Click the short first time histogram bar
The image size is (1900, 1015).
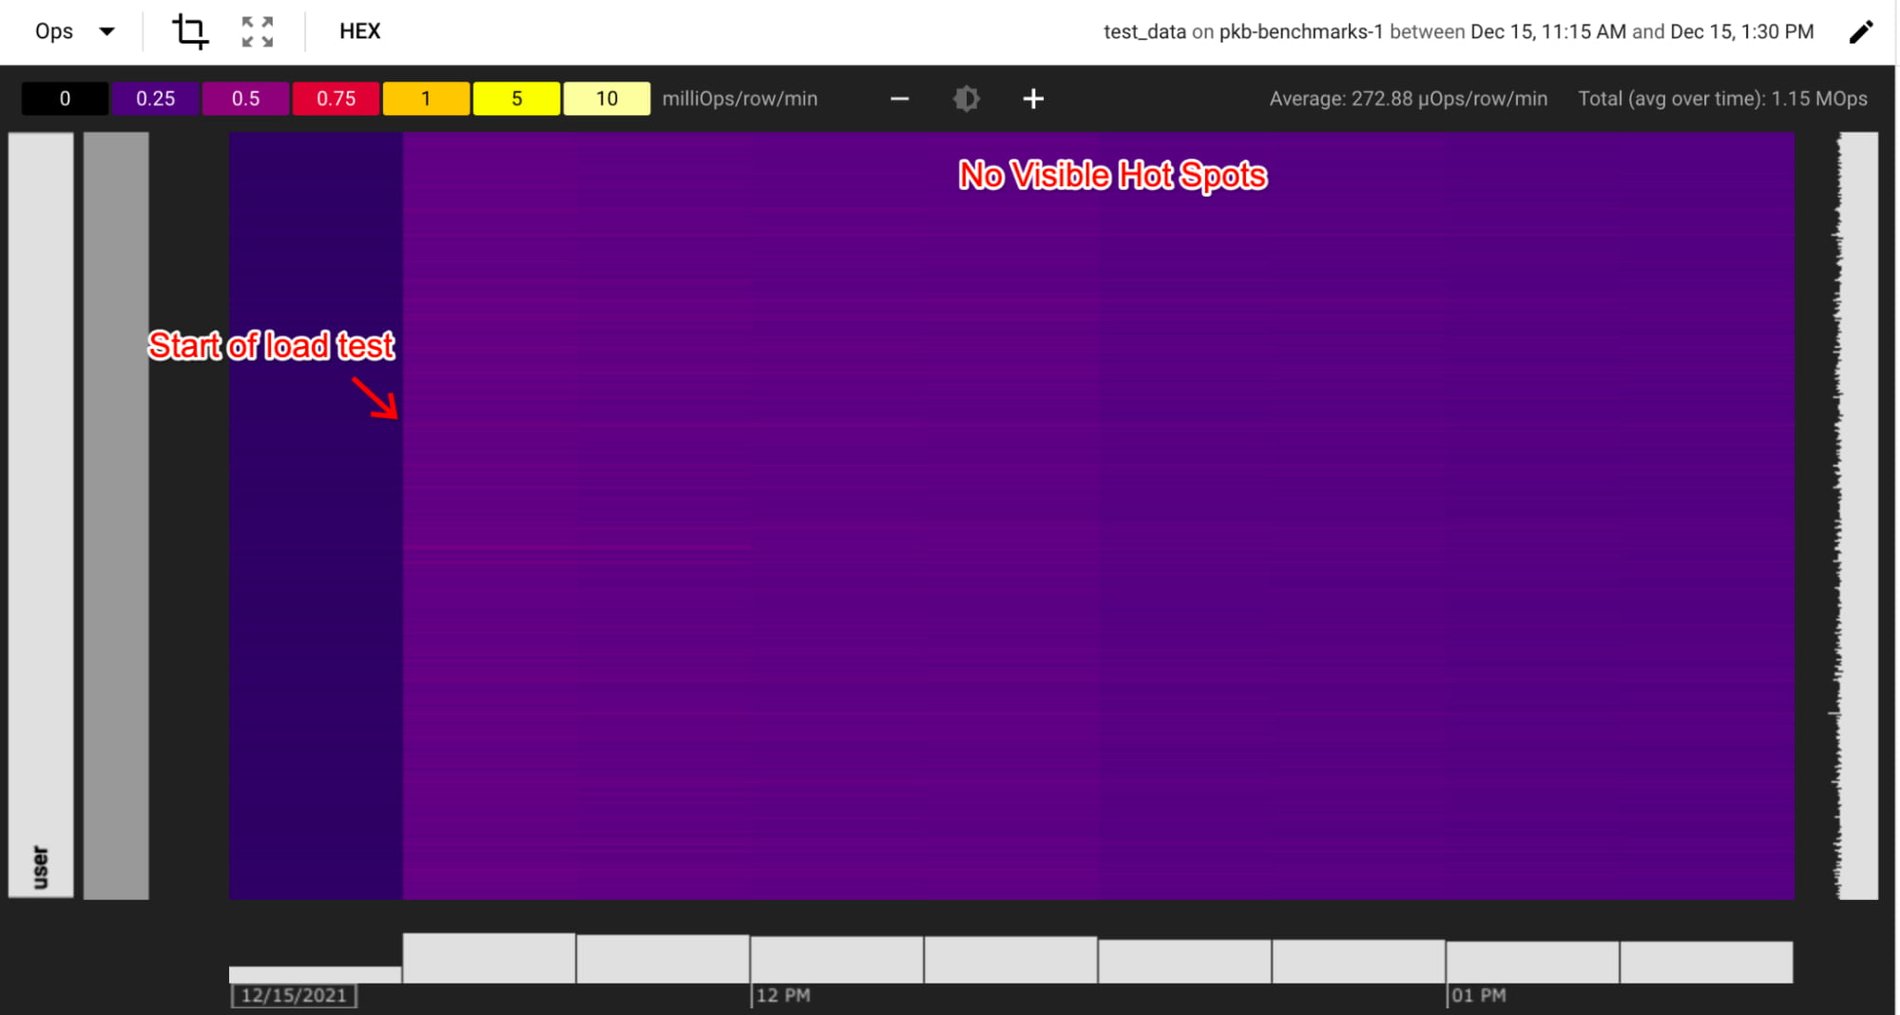[315, 975]
